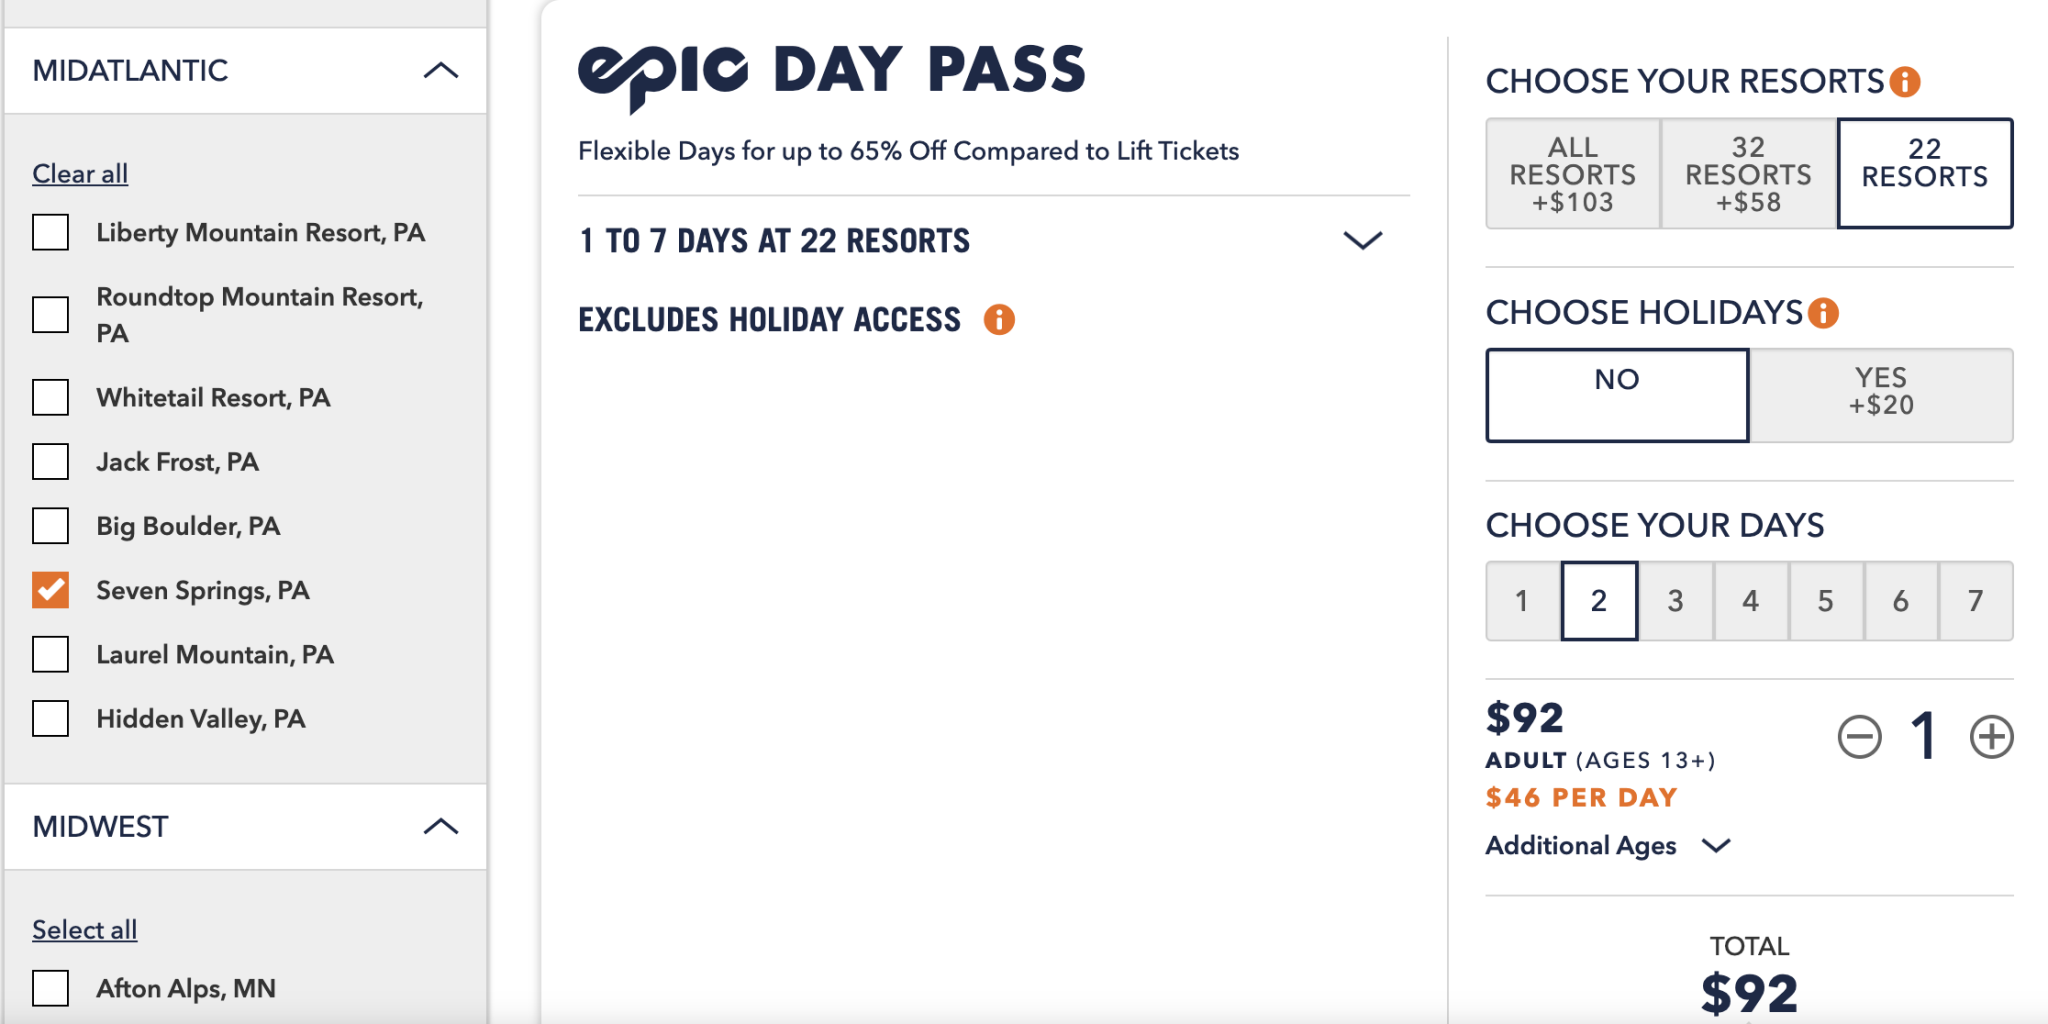Select 5 days in Choose Your Days
2048x1024 pixels.
1825,601
